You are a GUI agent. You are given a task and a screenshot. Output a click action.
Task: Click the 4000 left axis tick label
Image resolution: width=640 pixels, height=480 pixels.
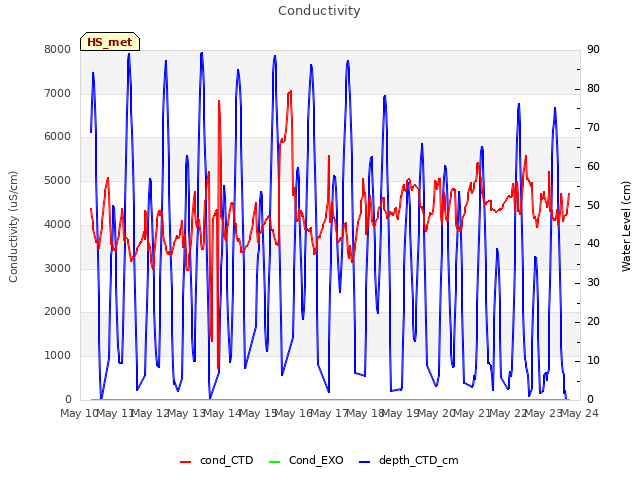[58, 224]
